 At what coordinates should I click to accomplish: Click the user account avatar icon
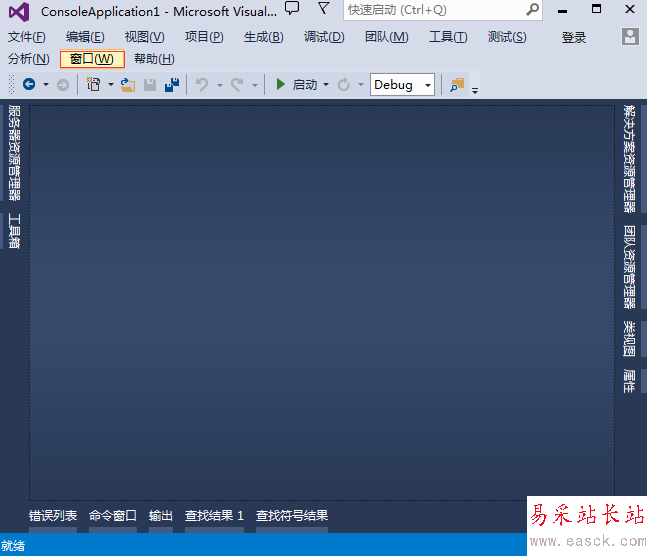(x=630, y=37)
